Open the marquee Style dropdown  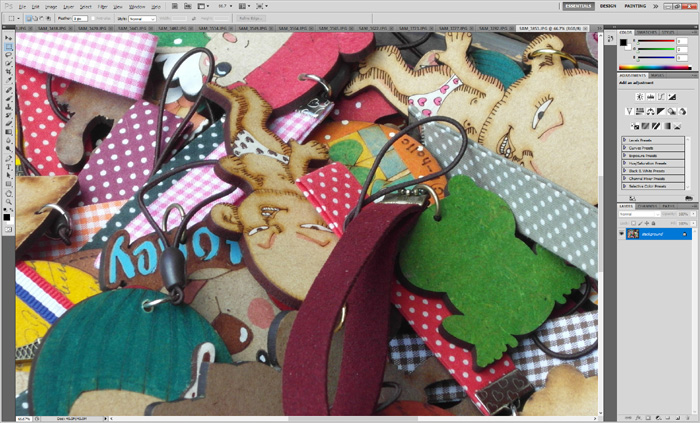[141, 18]
